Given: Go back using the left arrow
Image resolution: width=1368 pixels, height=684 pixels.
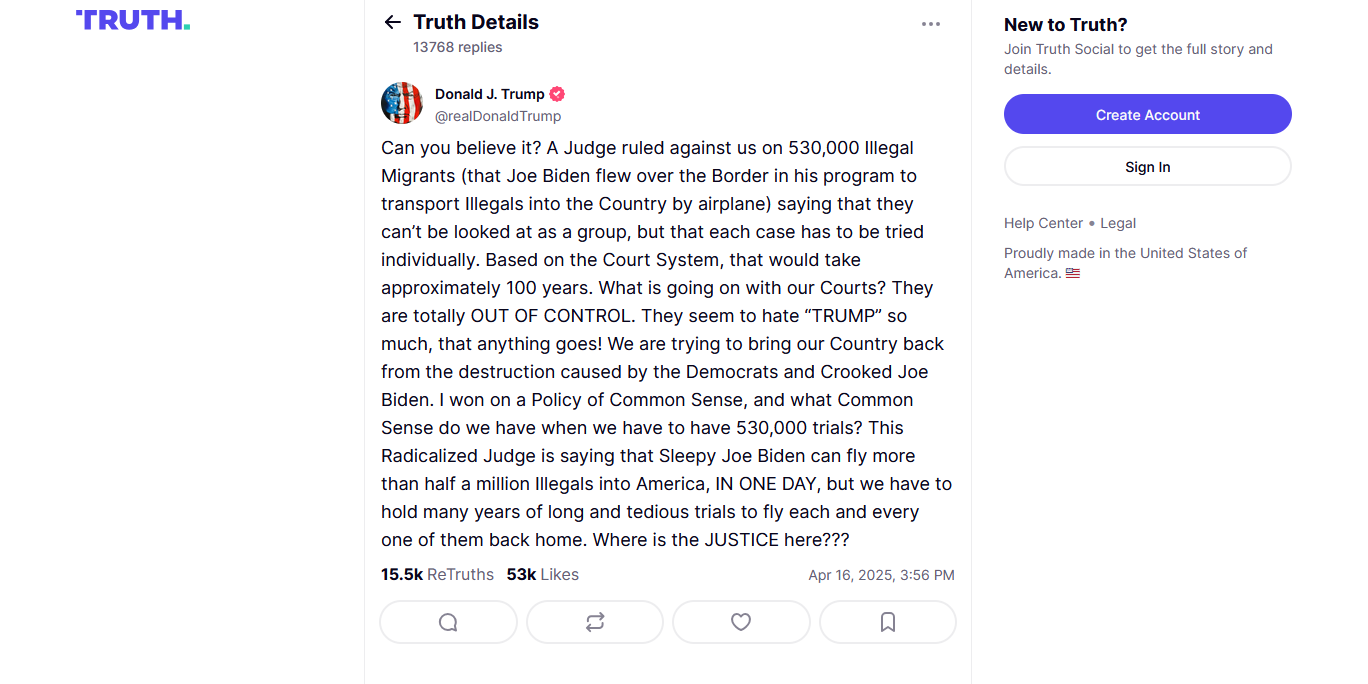Looking at the screenshot, I should coord(393,22).
